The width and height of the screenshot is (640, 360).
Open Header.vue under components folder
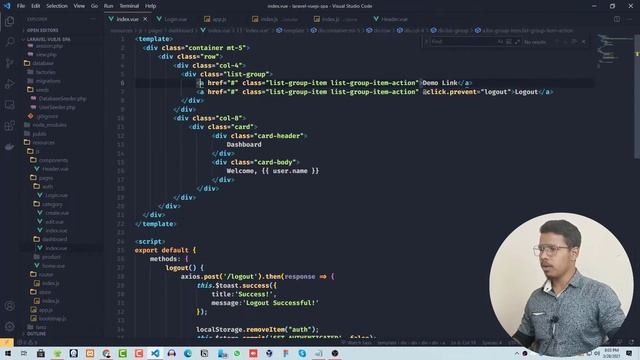[55, 169]
